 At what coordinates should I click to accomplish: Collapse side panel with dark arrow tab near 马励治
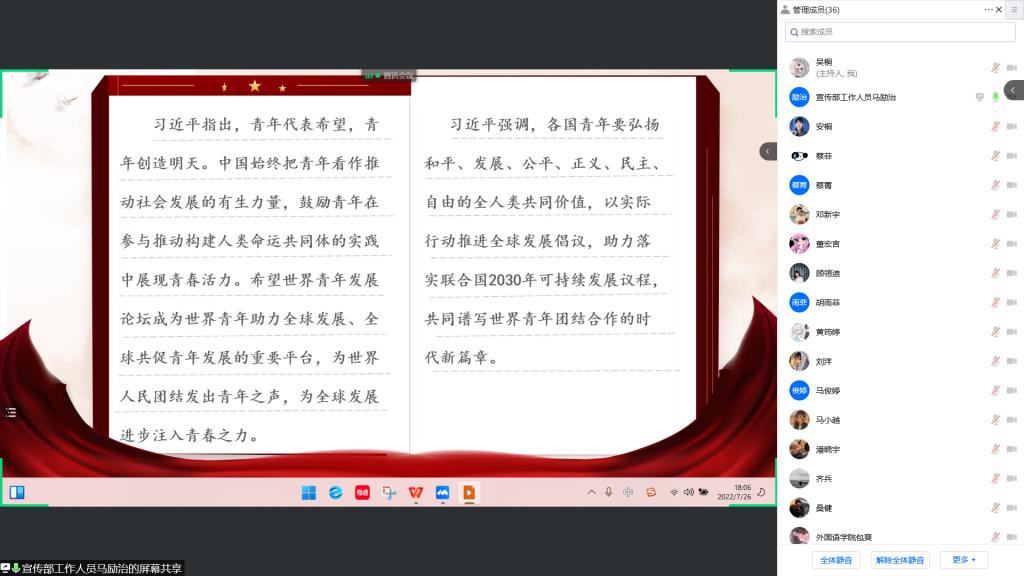pos(1014,90)
